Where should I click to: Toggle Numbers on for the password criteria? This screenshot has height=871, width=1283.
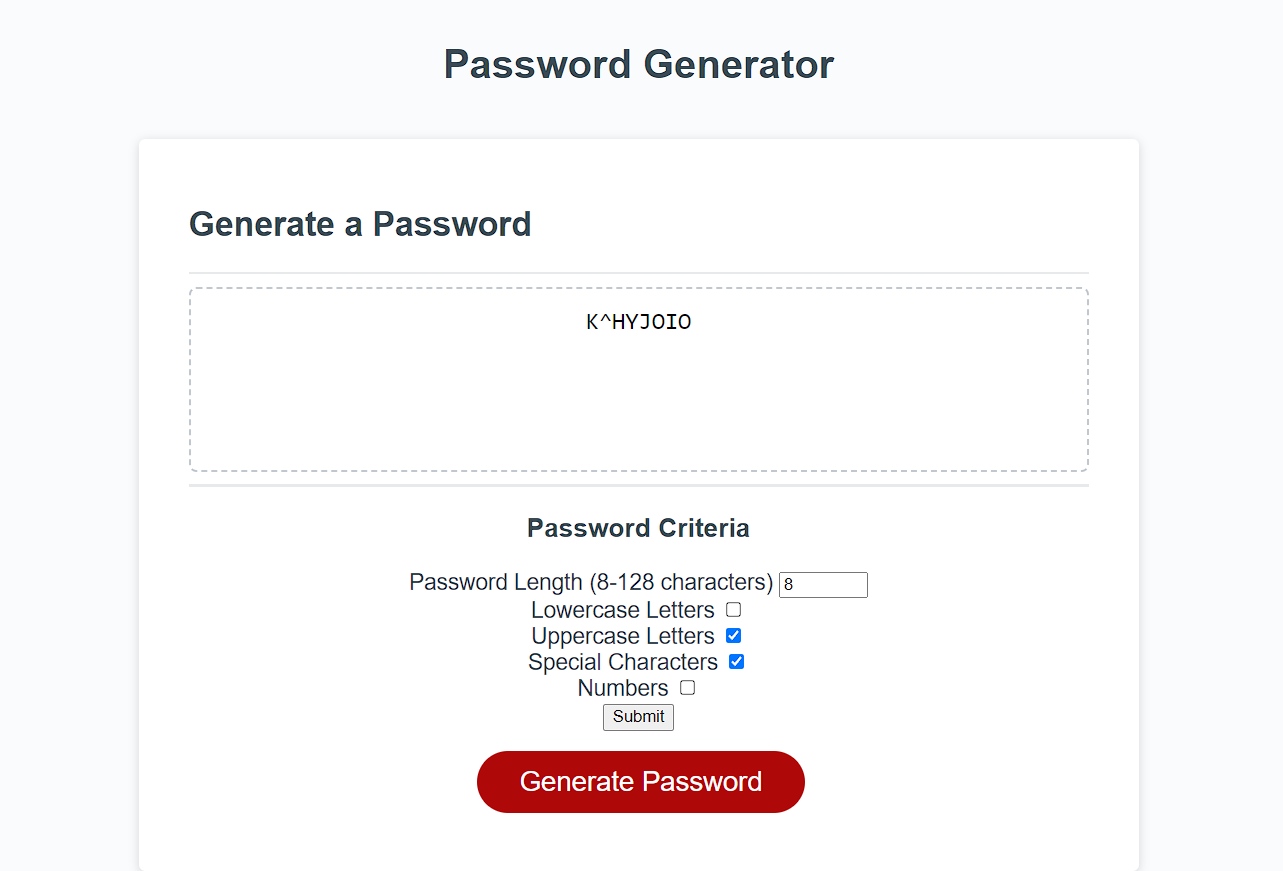[x=687, y=687]
